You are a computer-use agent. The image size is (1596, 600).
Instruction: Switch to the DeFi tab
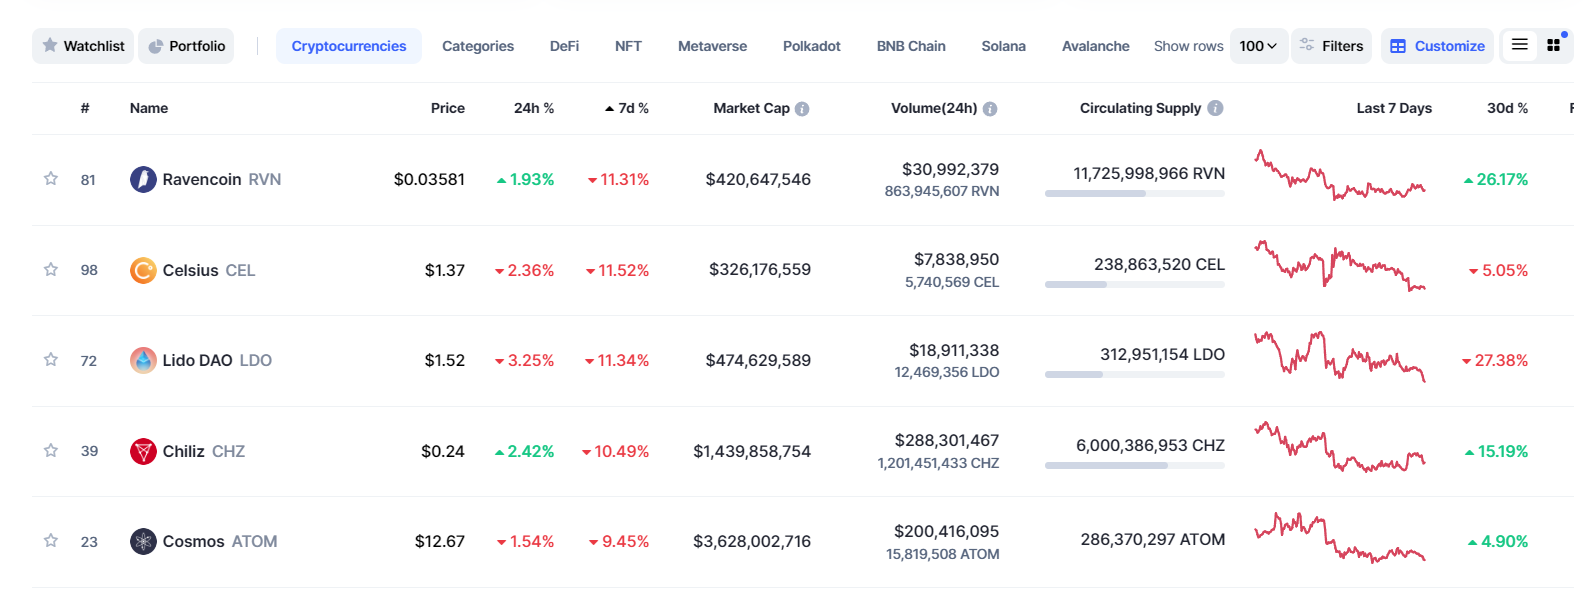(x=564, y=46)
